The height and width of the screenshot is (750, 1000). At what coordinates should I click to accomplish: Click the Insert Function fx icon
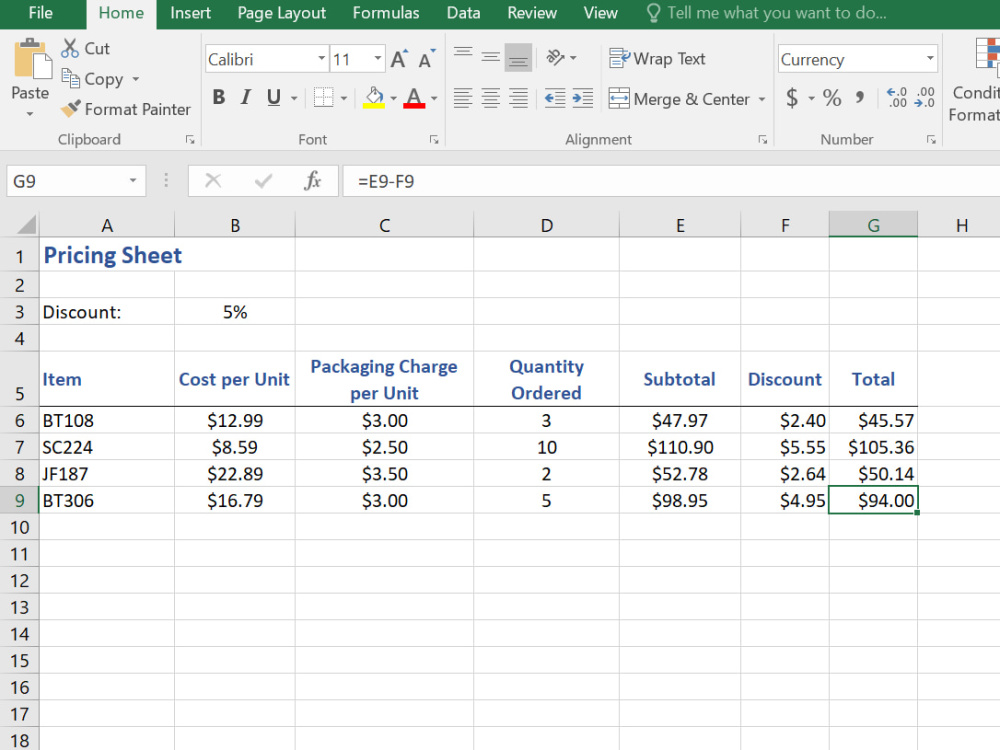pyautogui.click(x=312, y=181)
